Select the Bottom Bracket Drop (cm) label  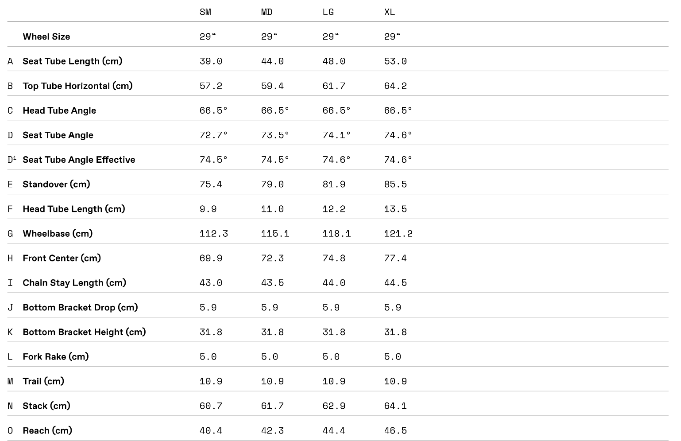[80, 308]
